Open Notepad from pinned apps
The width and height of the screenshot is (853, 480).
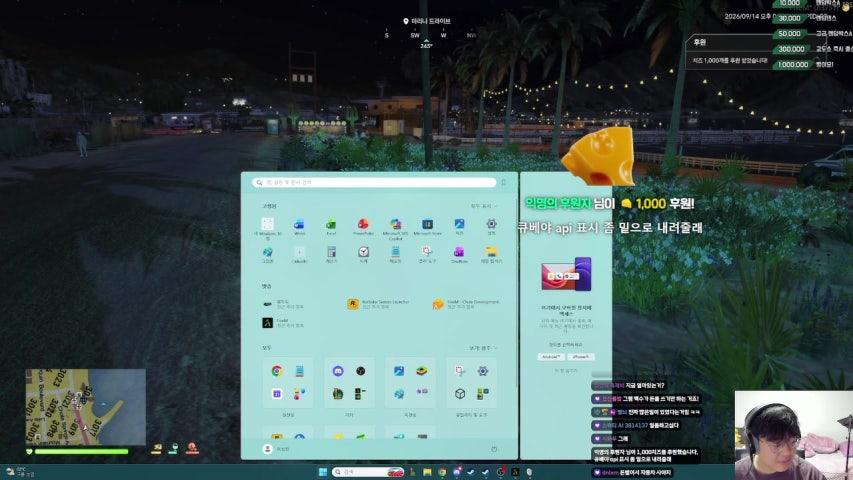coord(395,255)
